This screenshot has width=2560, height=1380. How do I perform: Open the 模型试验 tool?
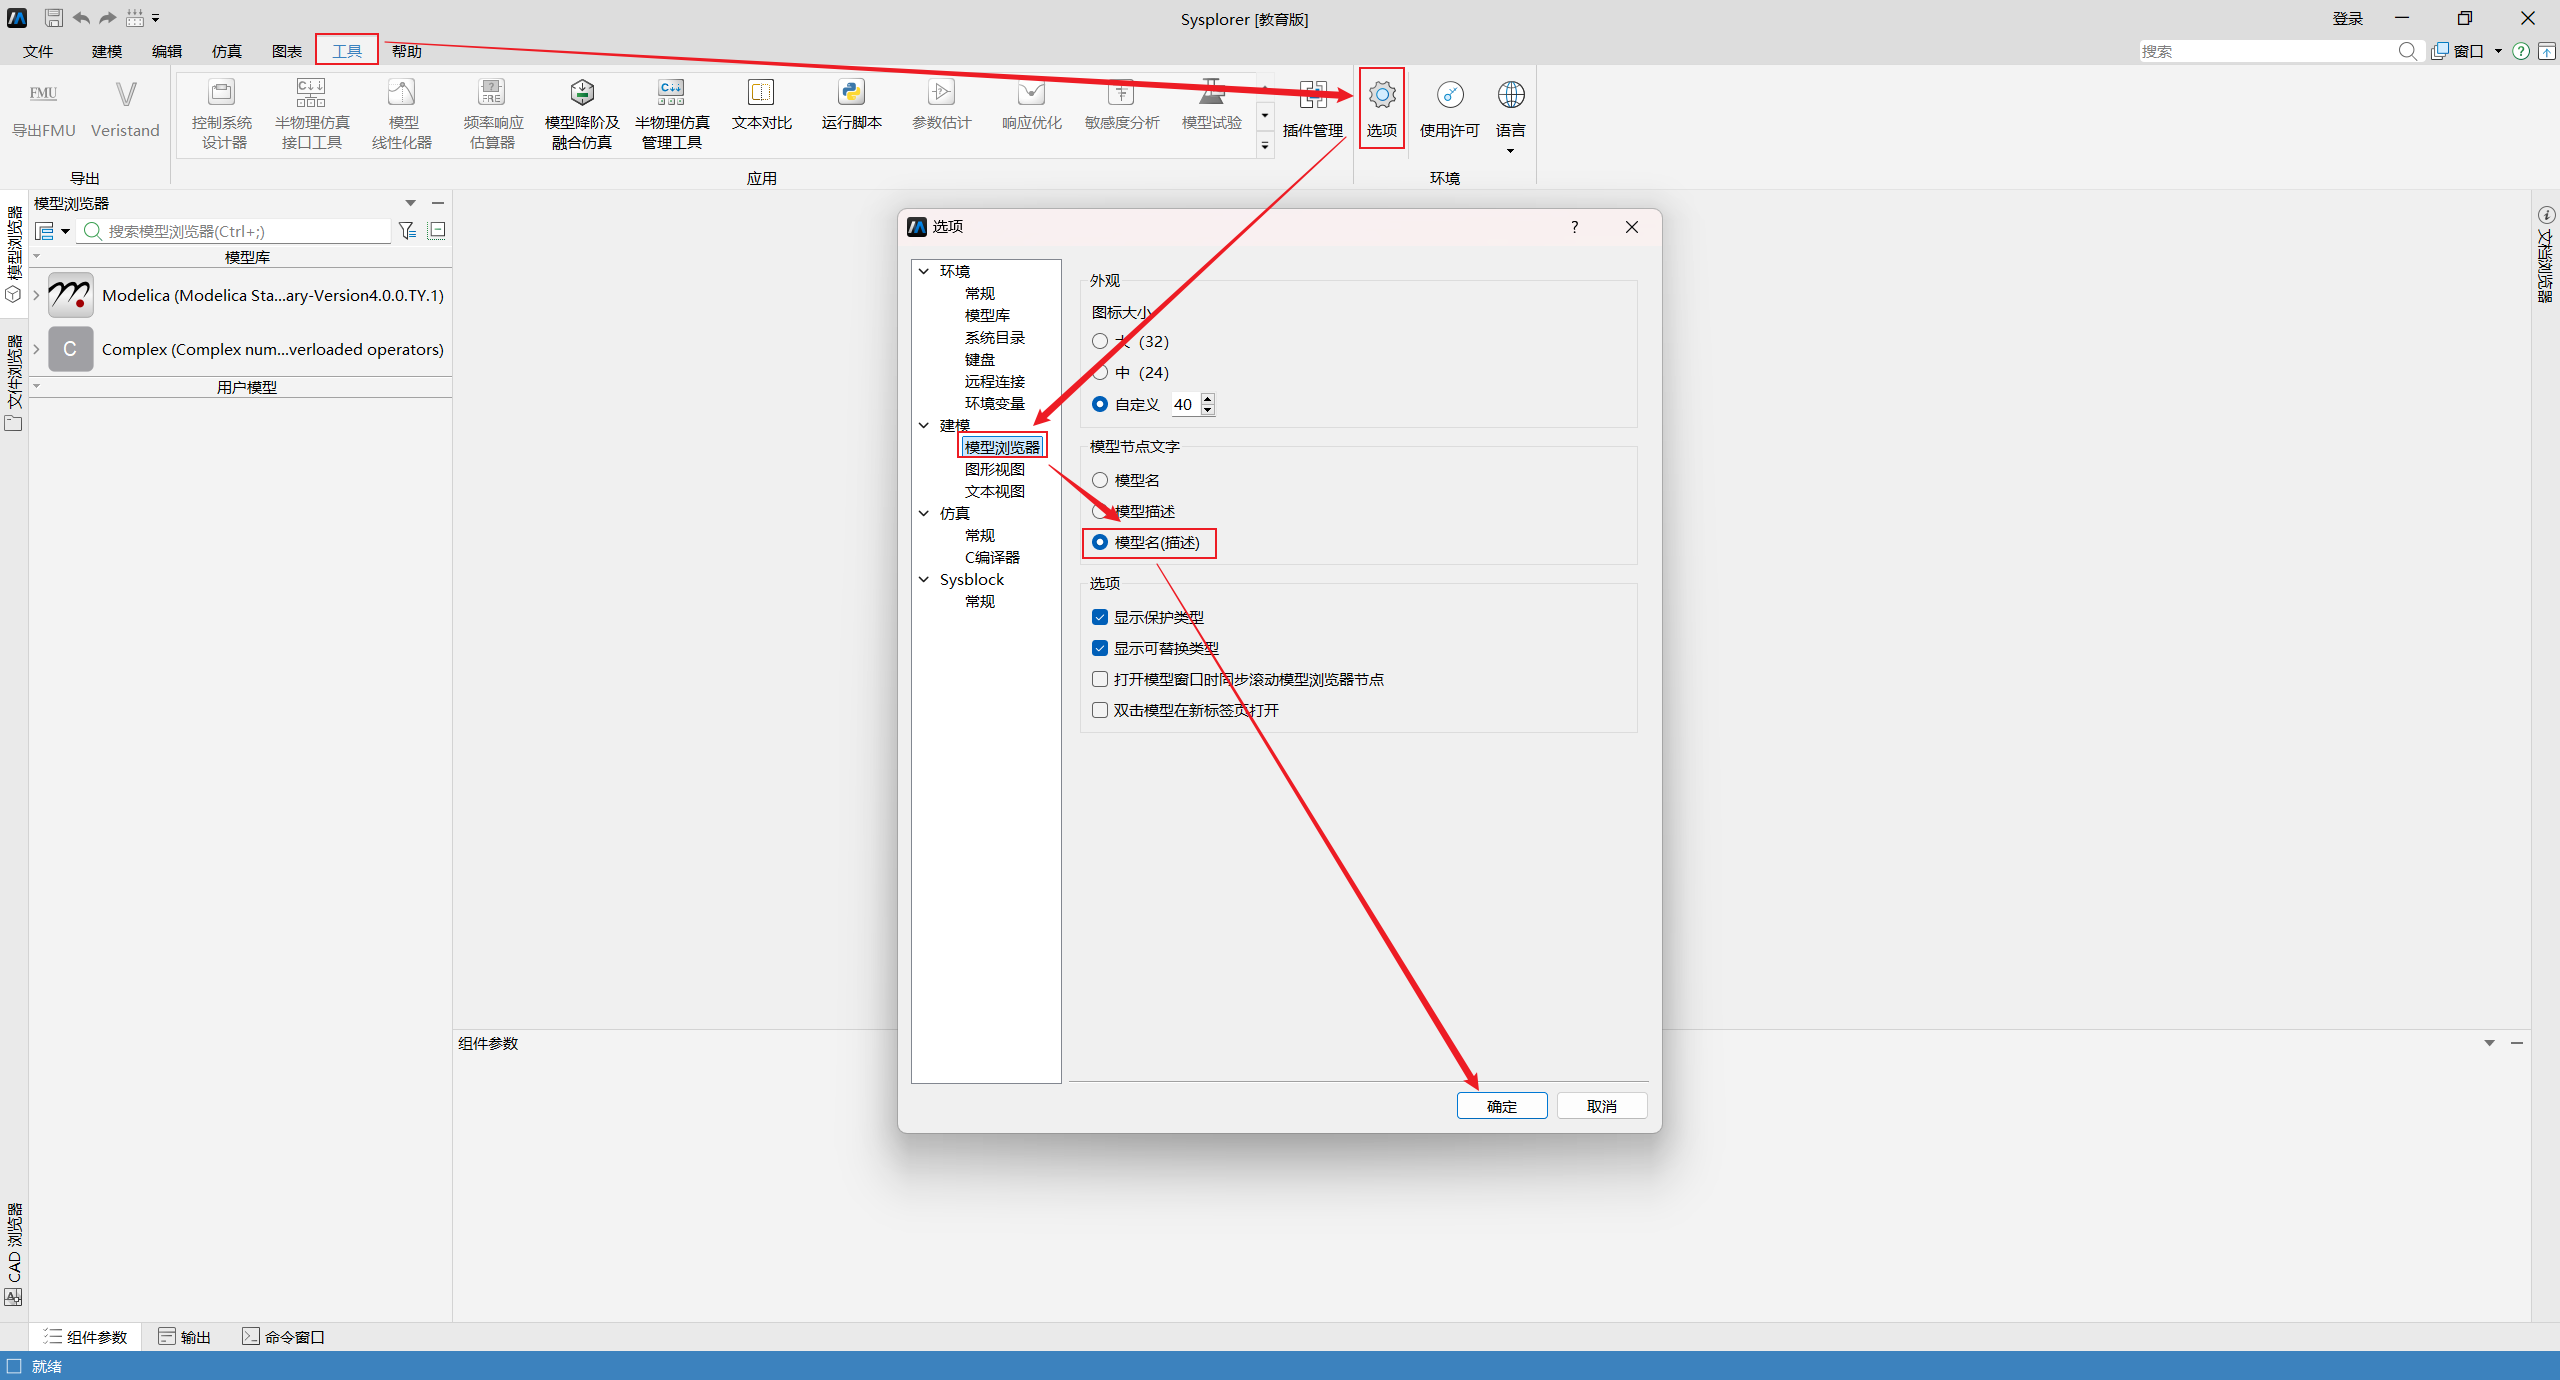1212,104
